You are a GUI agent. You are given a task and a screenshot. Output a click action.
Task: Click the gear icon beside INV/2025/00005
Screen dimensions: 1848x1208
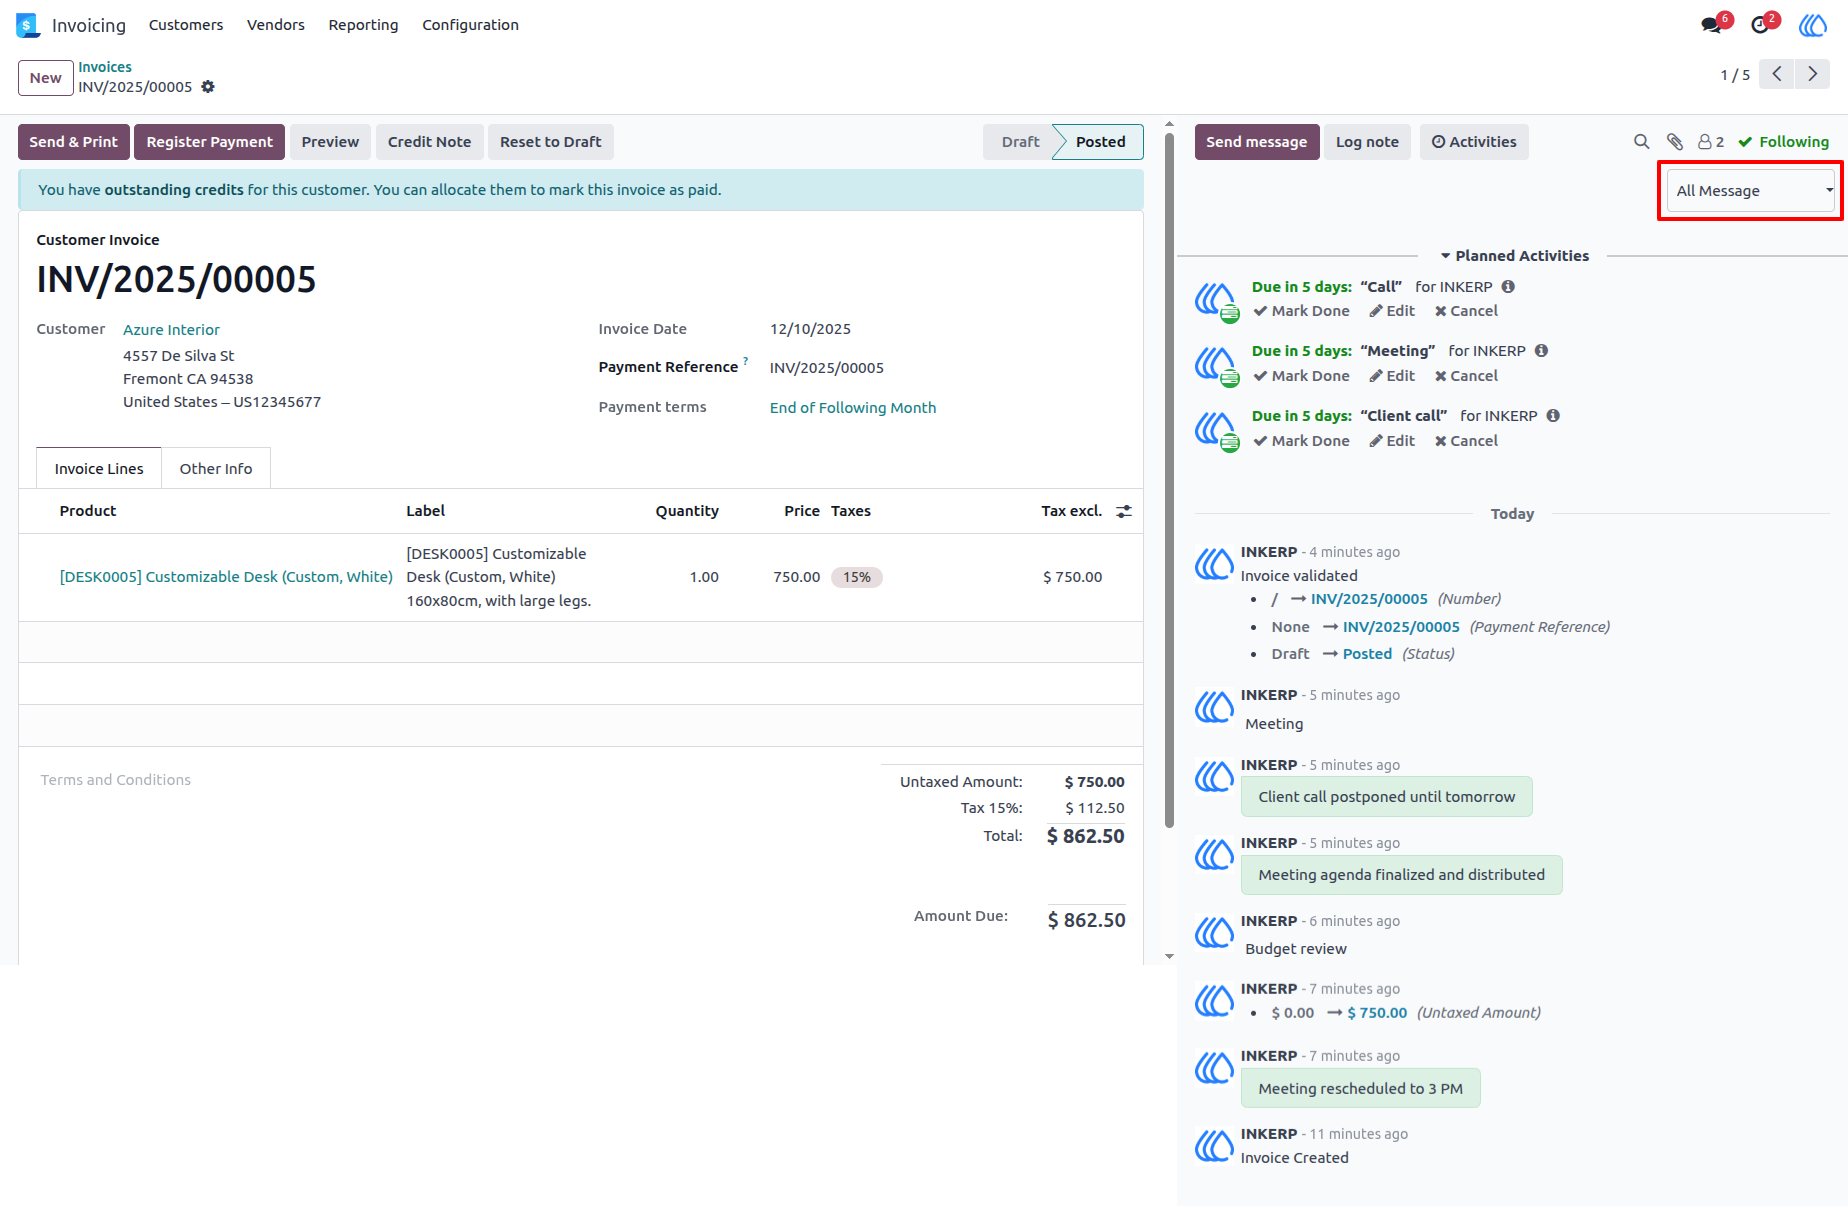tap(208, 87)
